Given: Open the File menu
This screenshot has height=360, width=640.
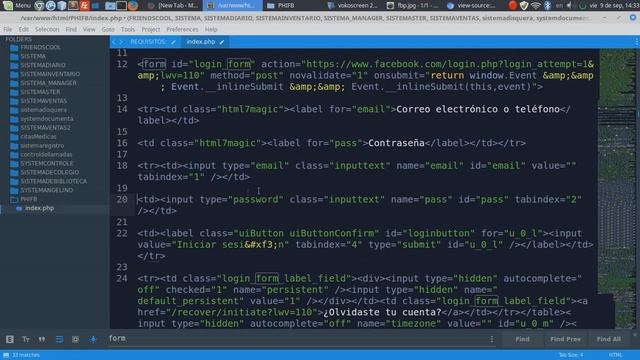Looking at the screenshot, I should tap(8, 29).
